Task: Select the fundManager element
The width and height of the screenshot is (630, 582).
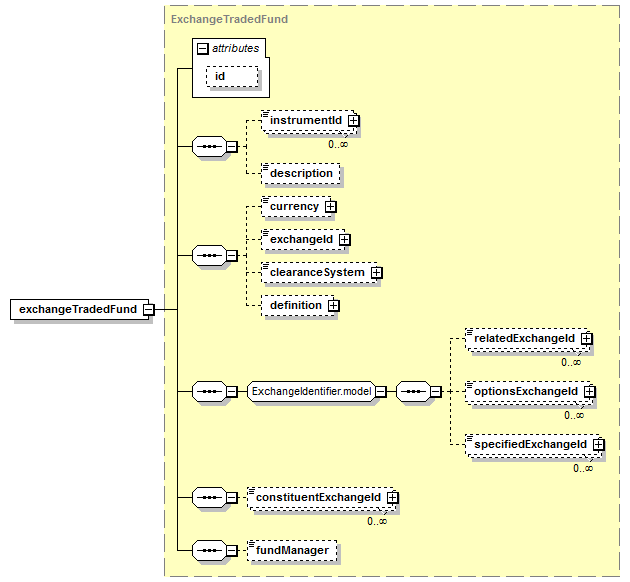Action: (x=292, y=549)
